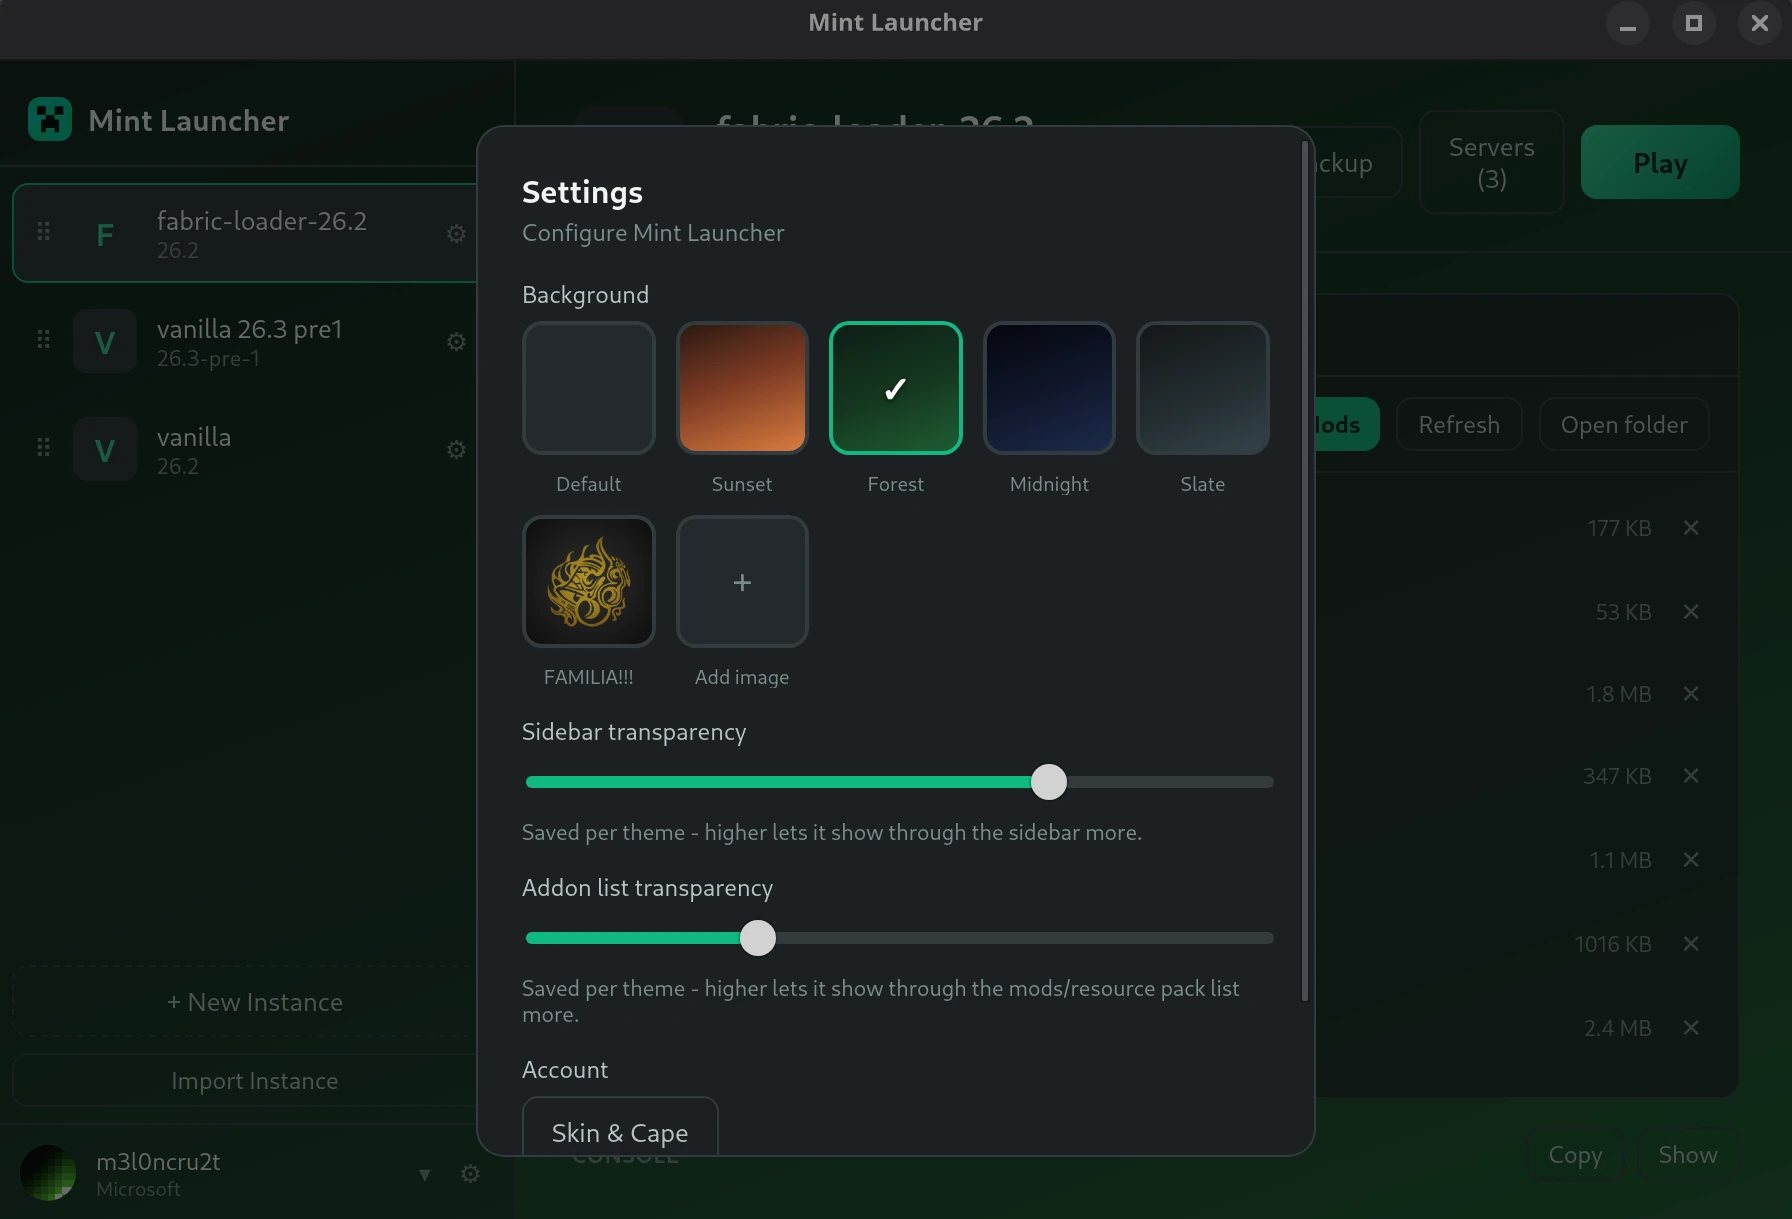Select the vanilla 26.3 pre1 instance
The height and width of the screenshot is (1219, 1792).
(x=245, y=342)
